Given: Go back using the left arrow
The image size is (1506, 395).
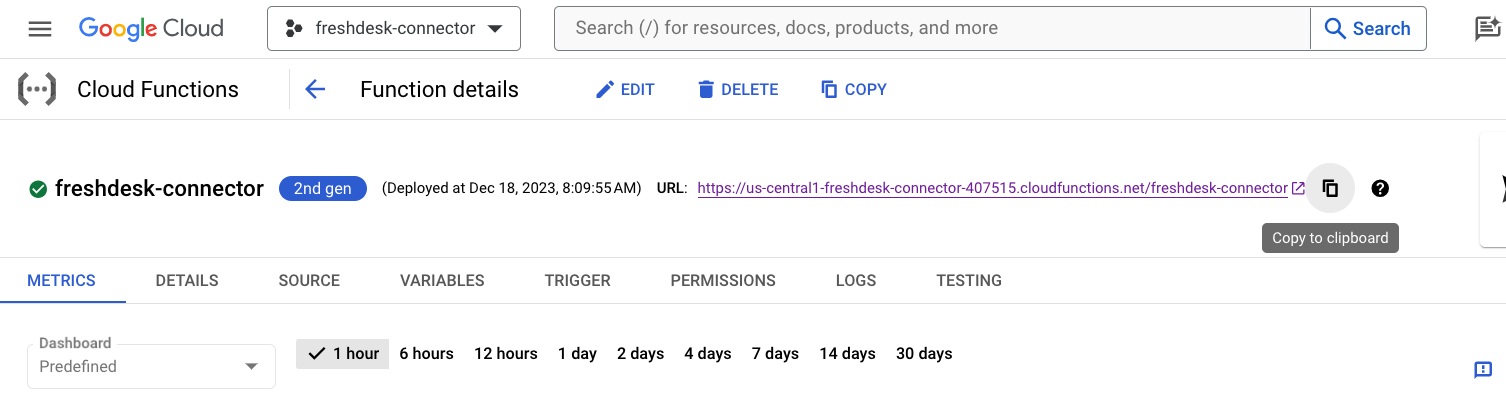Looking at the screenshot, I should click(315, 89).
